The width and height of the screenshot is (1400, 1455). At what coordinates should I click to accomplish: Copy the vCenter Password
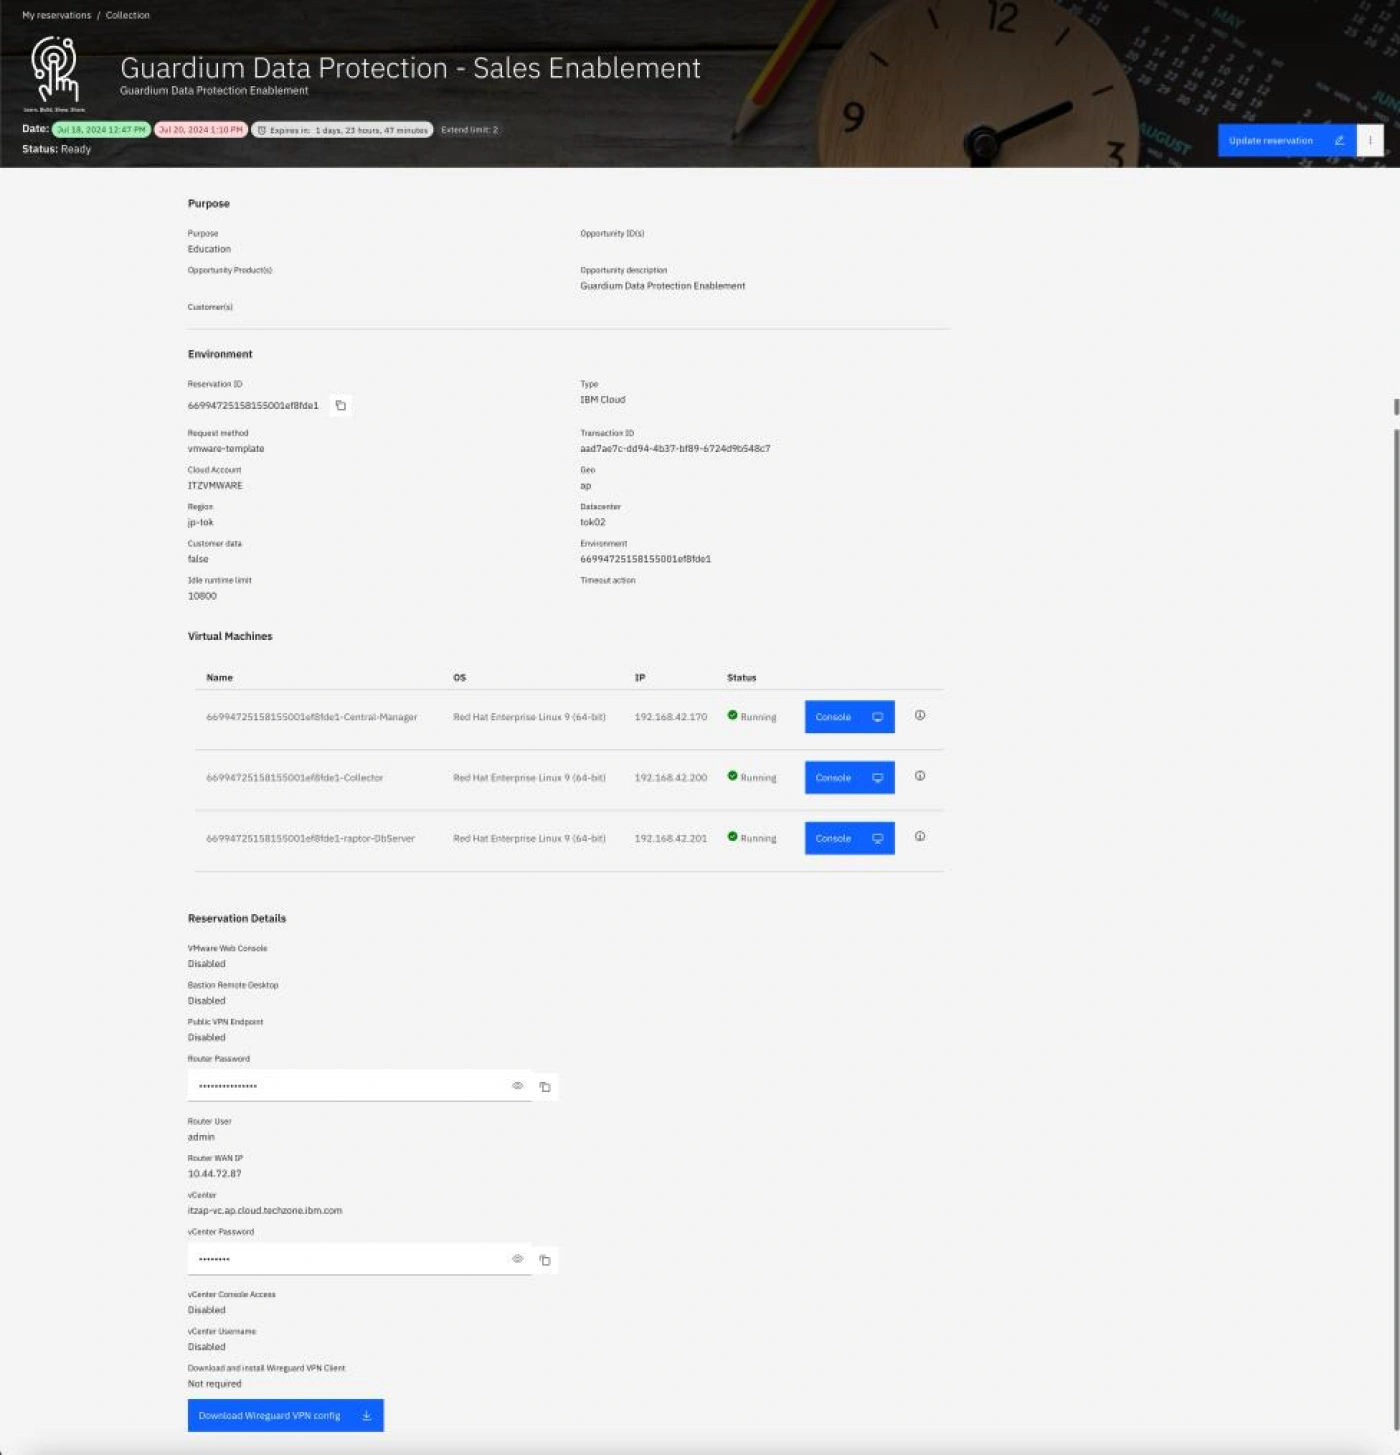pyautogui.click(x=545, y=1260)
